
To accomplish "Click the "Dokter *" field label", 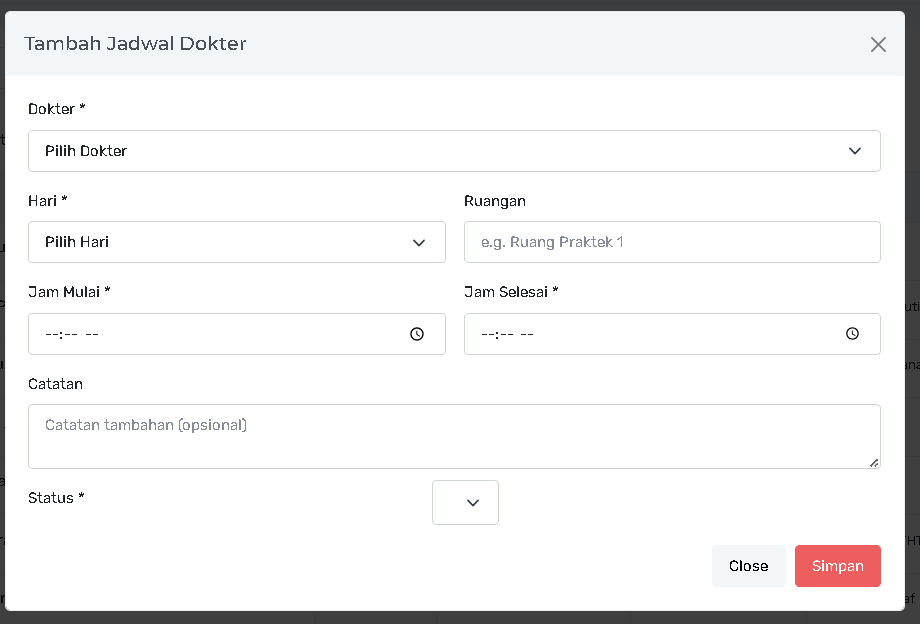I will coord(56,109).
